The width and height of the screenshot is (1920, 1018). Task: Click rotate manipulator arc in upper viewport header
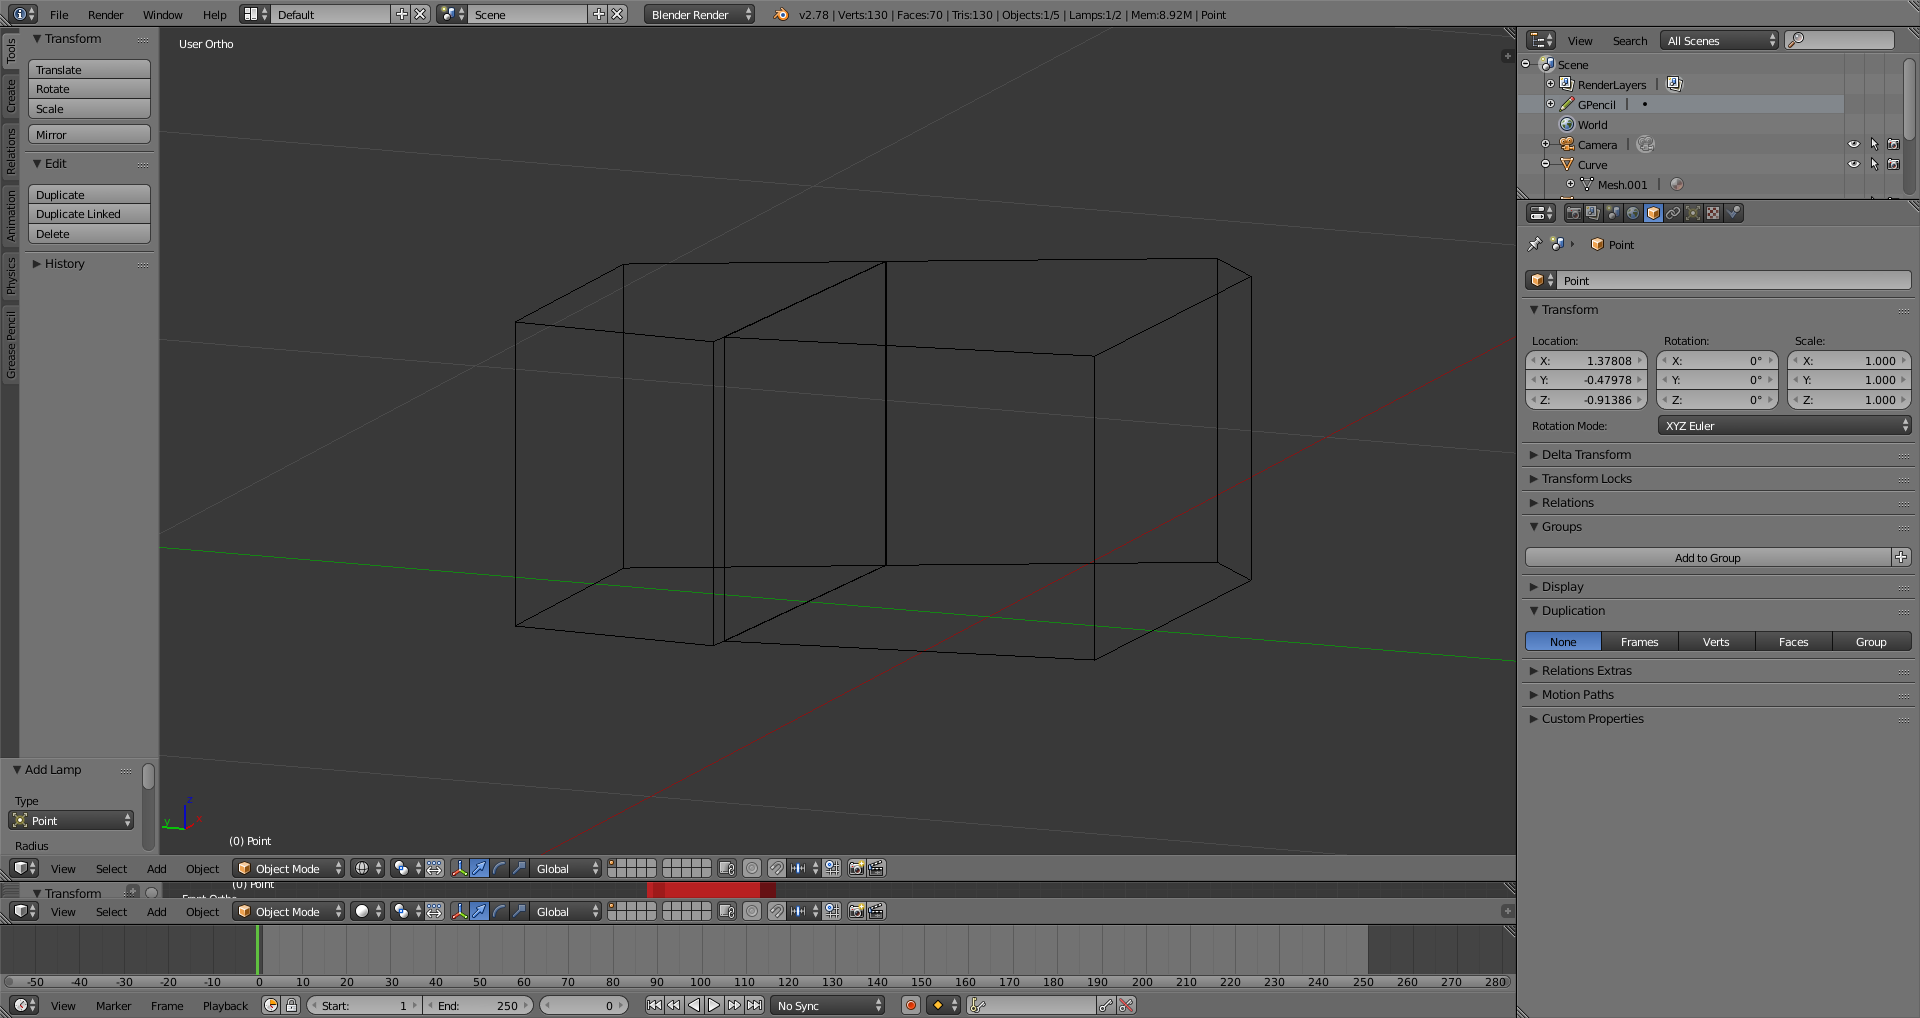pyautogui.click(x=499, y=868)
